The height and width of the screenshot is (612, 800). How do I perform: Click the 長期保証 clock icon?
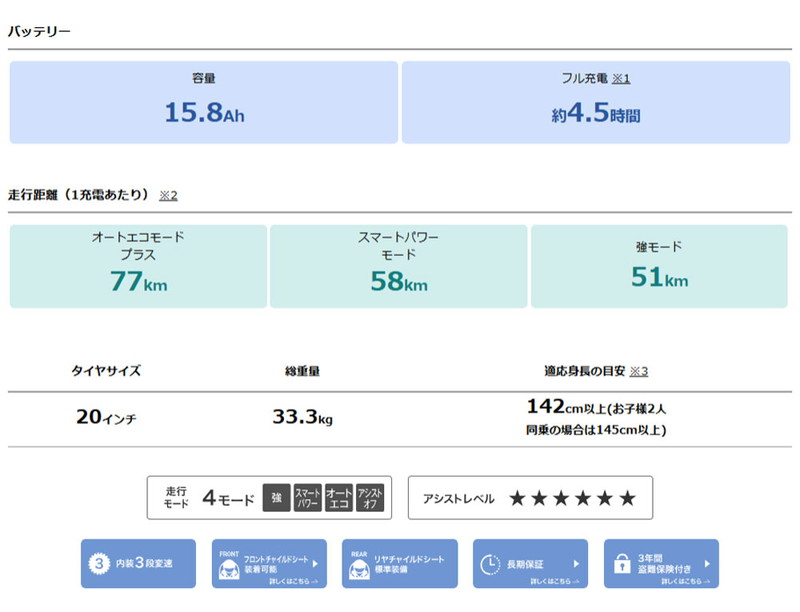tap(490, 564)
